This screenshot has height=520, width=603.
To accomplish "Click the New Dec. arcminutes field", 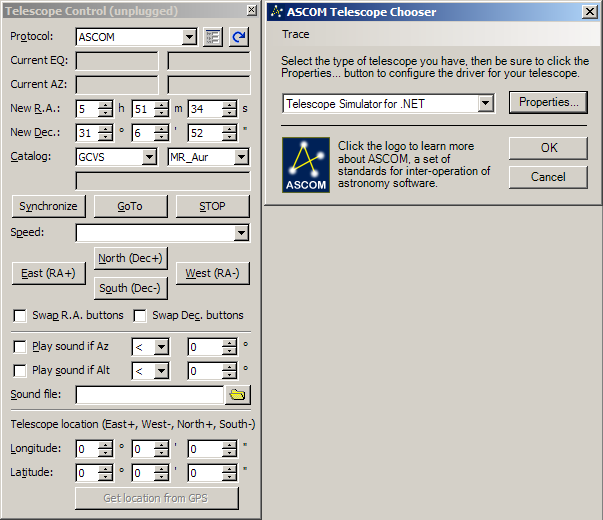I will 143,133.
